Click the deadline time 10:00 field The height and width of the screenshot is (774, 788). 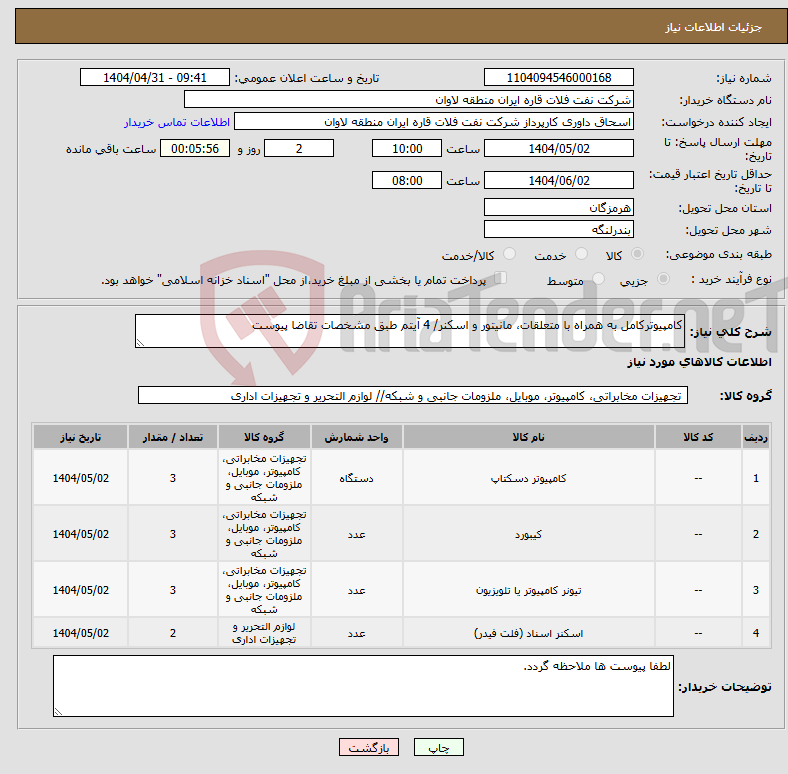coord(407,149)
